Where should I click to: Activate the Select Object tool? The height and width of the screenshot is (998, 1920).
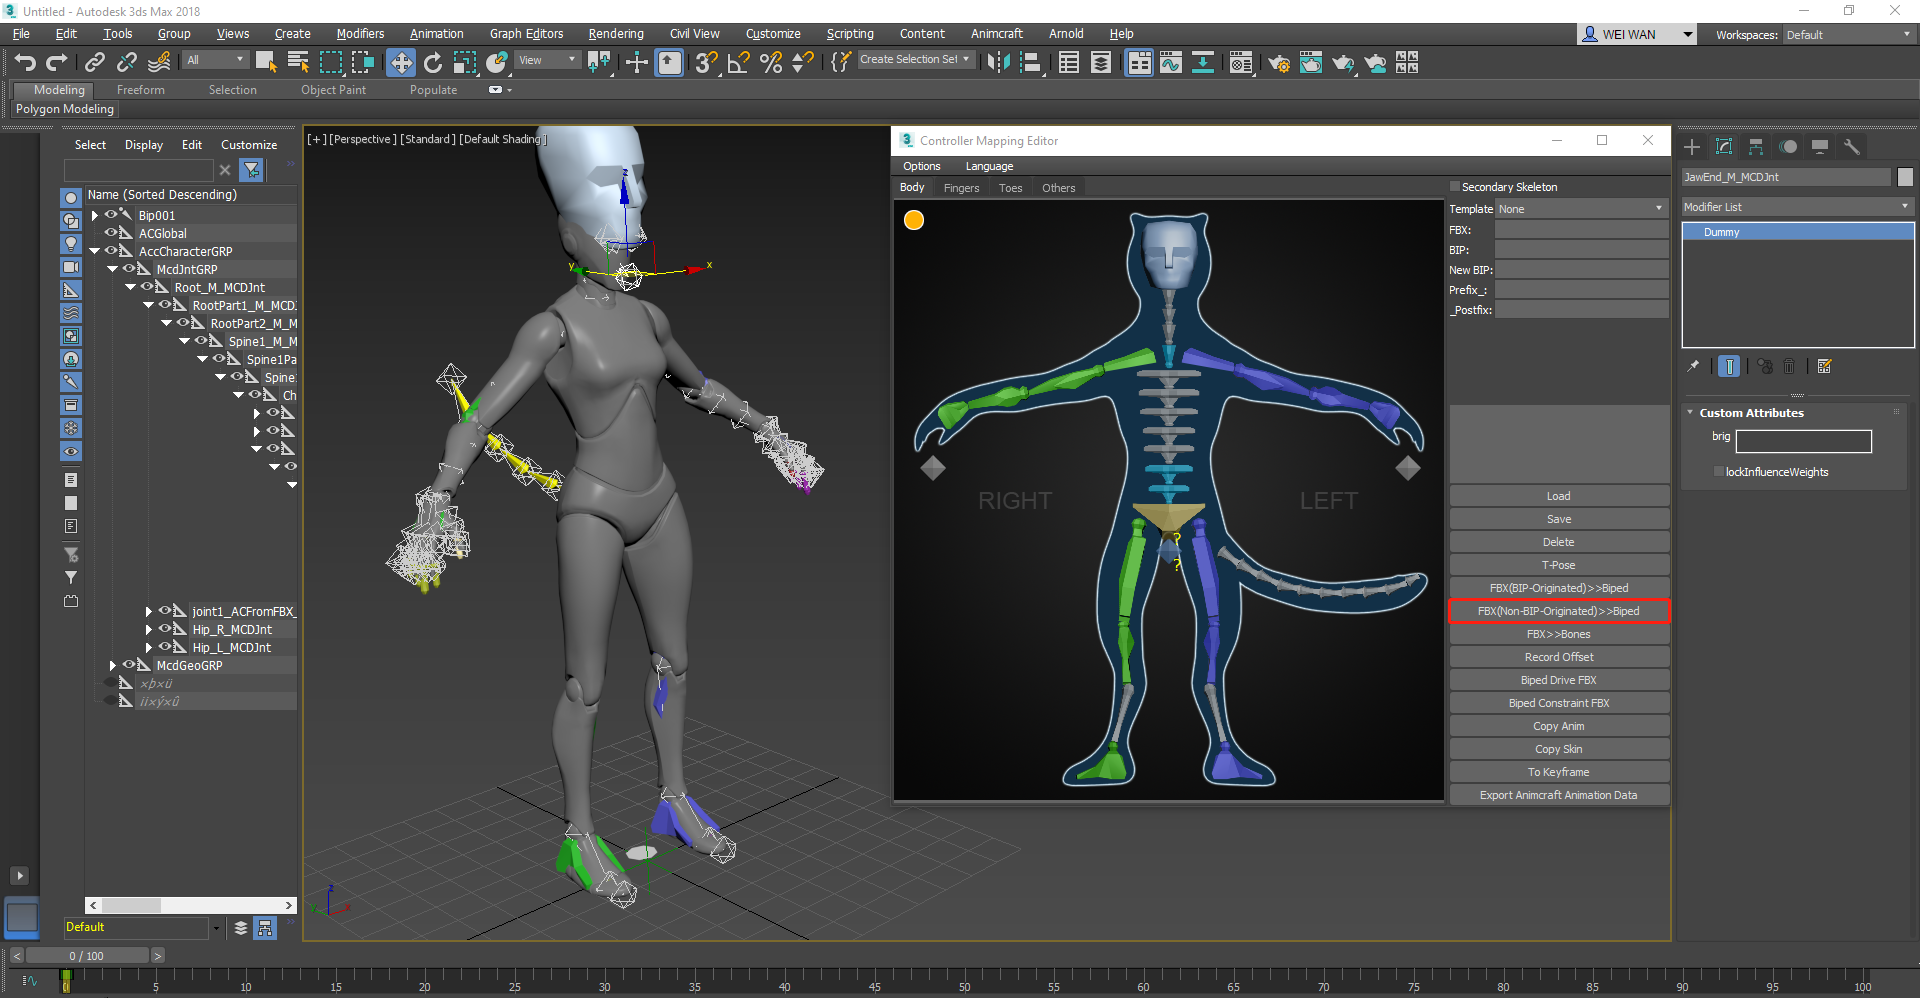tap(266, 63)
